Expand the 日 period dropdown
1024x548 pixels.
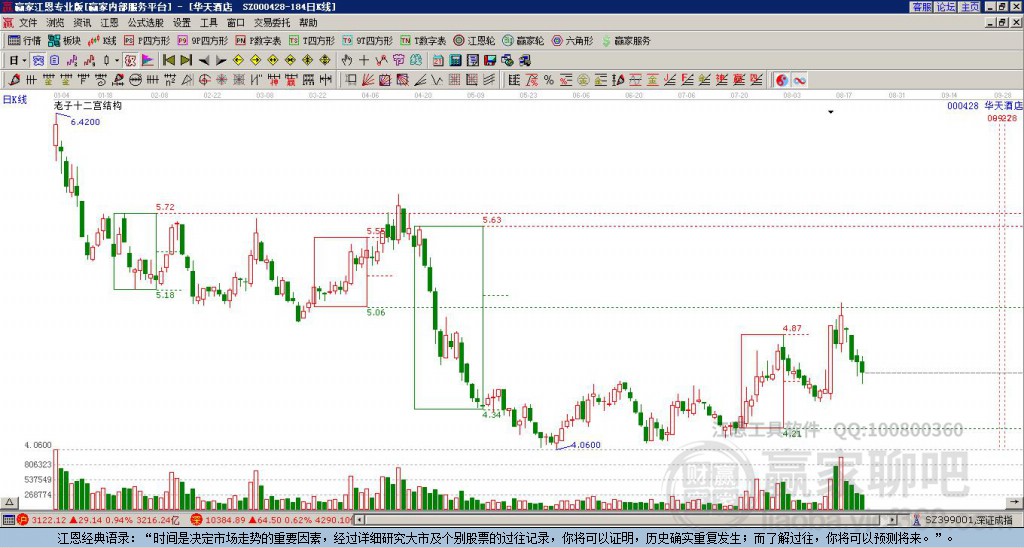click(24, 61)
